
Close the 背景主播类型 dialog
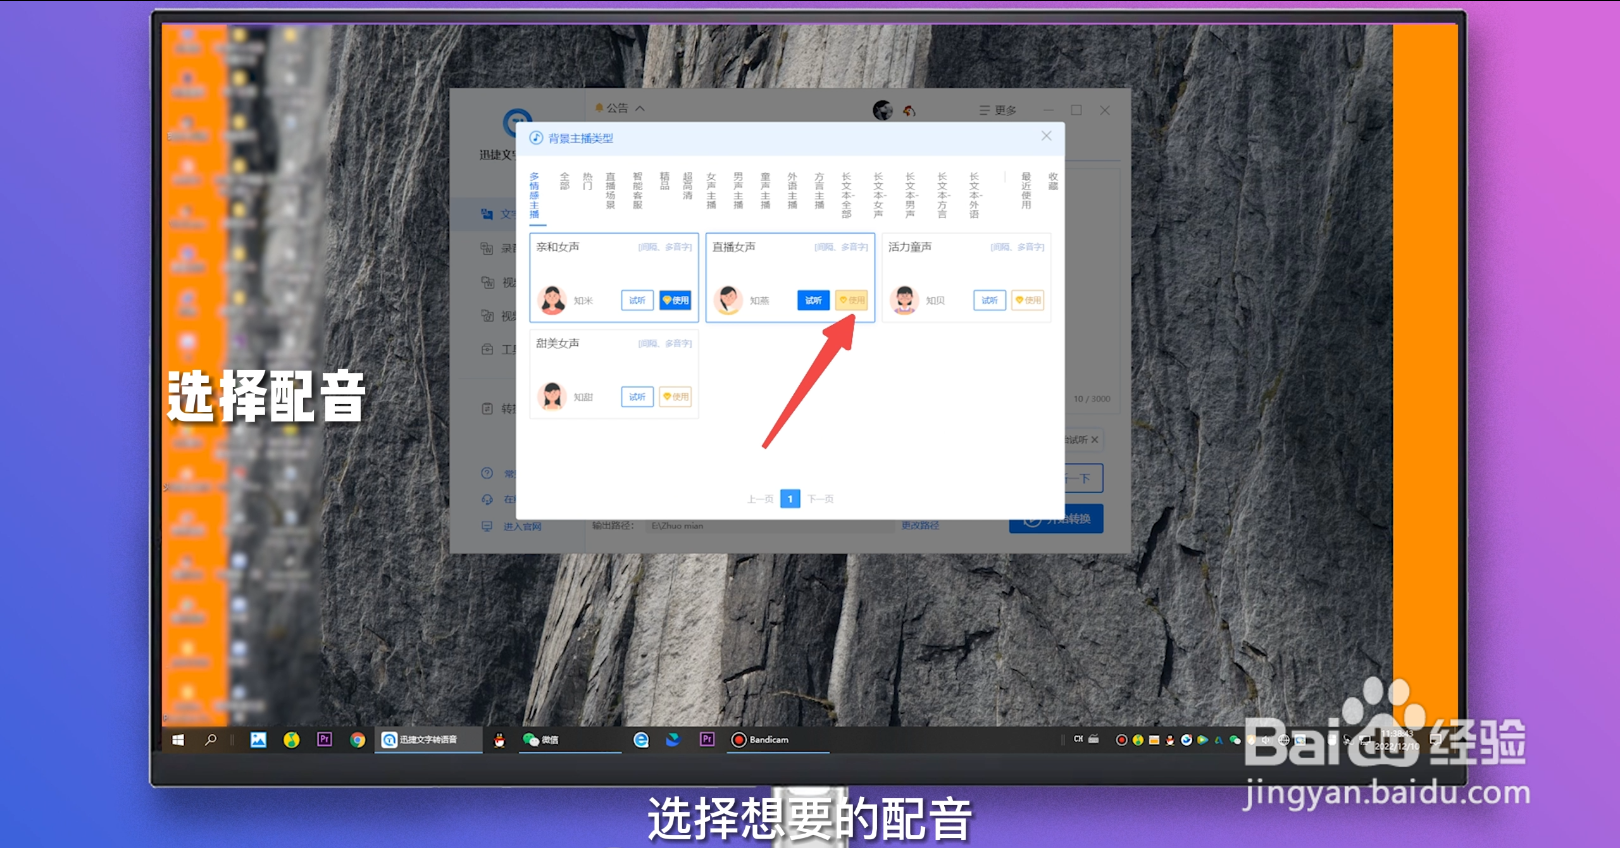(1046, 136)
